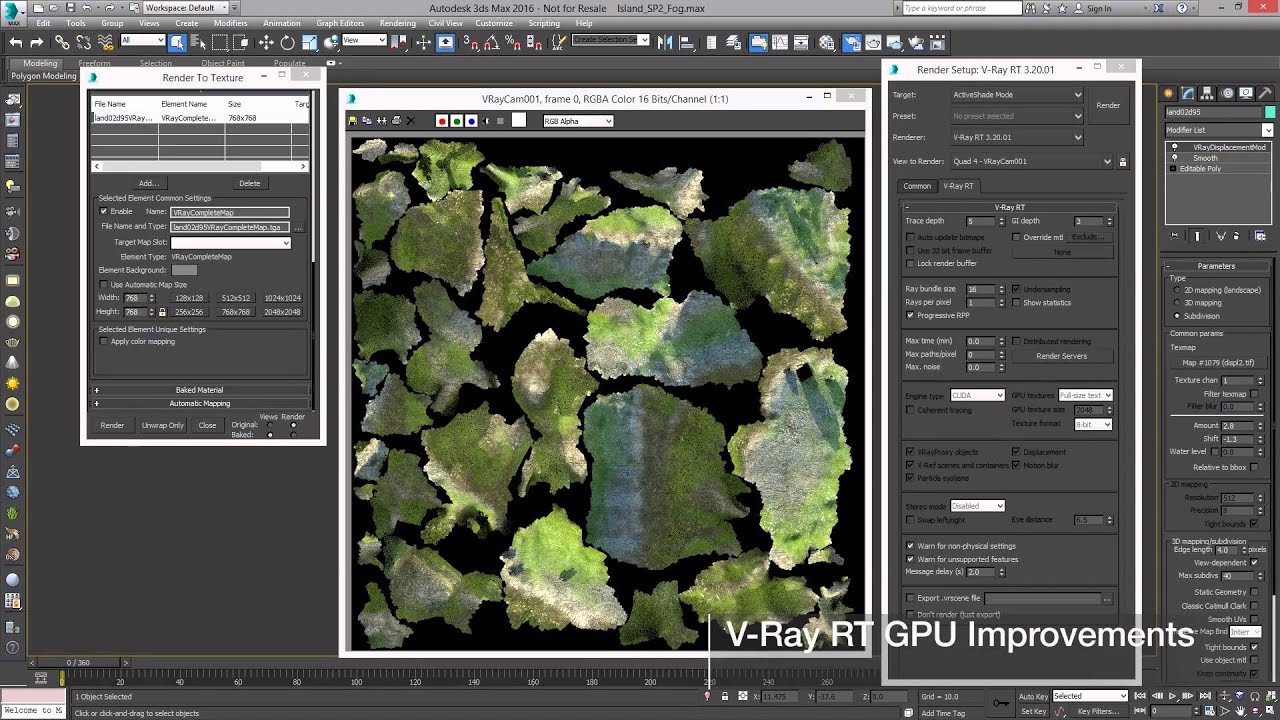Click the Render Servers button
Viewport: 1280px width, 720px height.
coord(1061,356)
